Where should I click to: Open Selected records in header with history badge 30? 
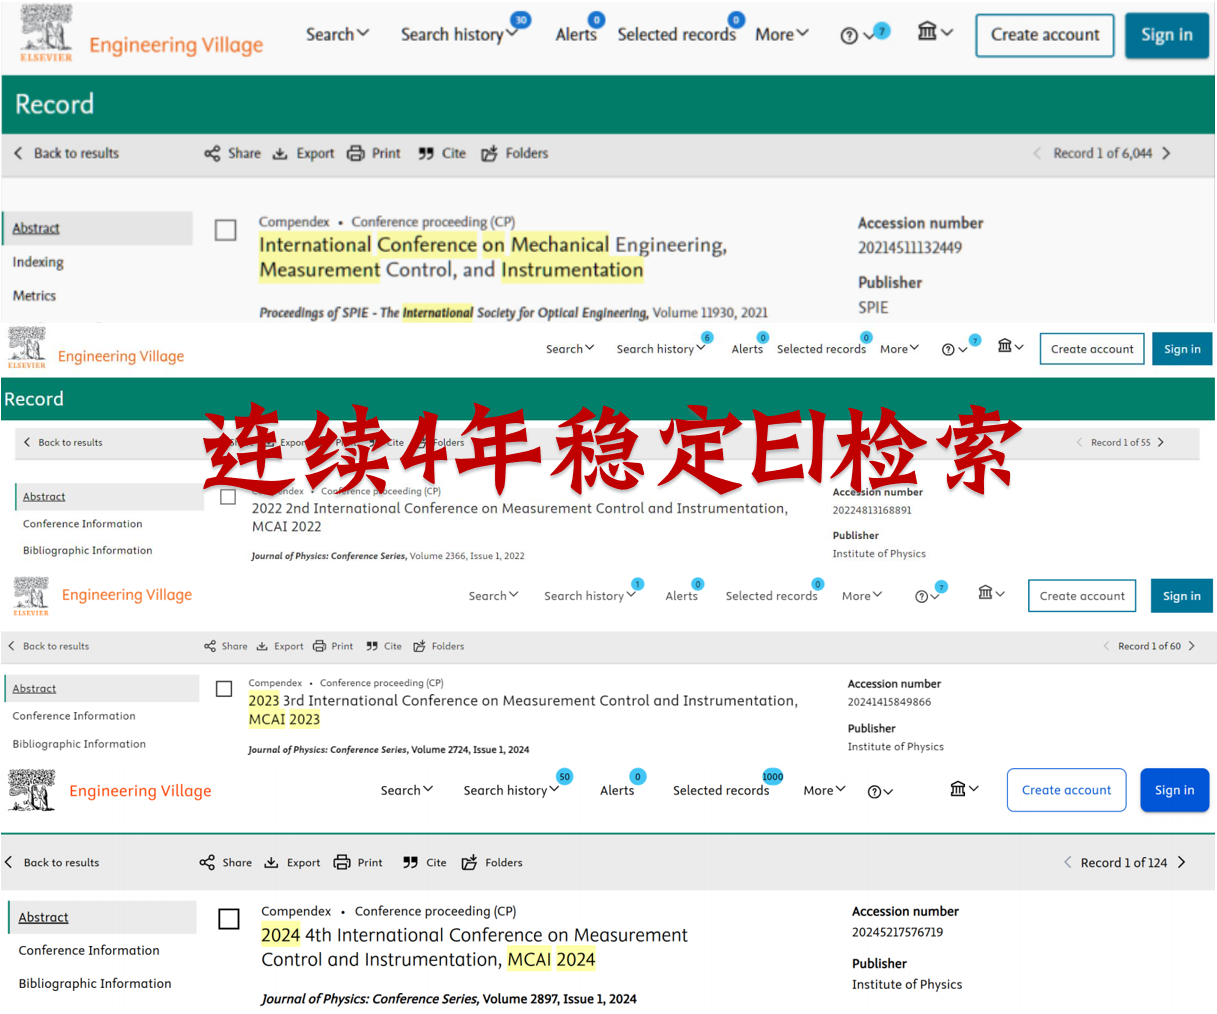coord(677,34)
